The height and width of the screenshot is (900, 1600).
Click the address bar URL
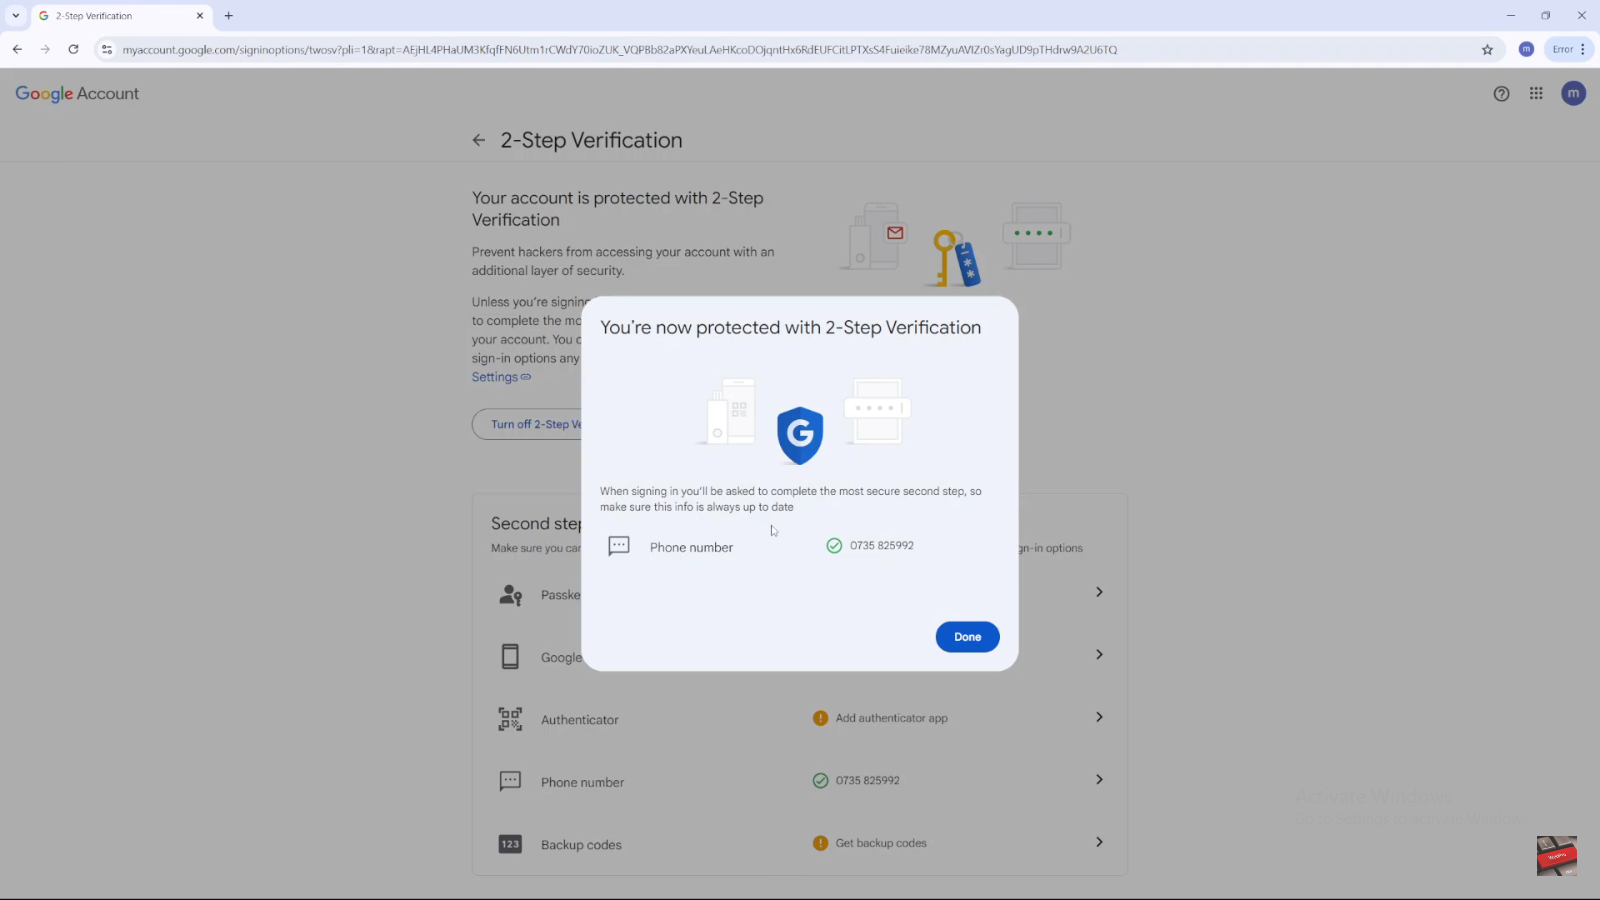click(620, 49)
